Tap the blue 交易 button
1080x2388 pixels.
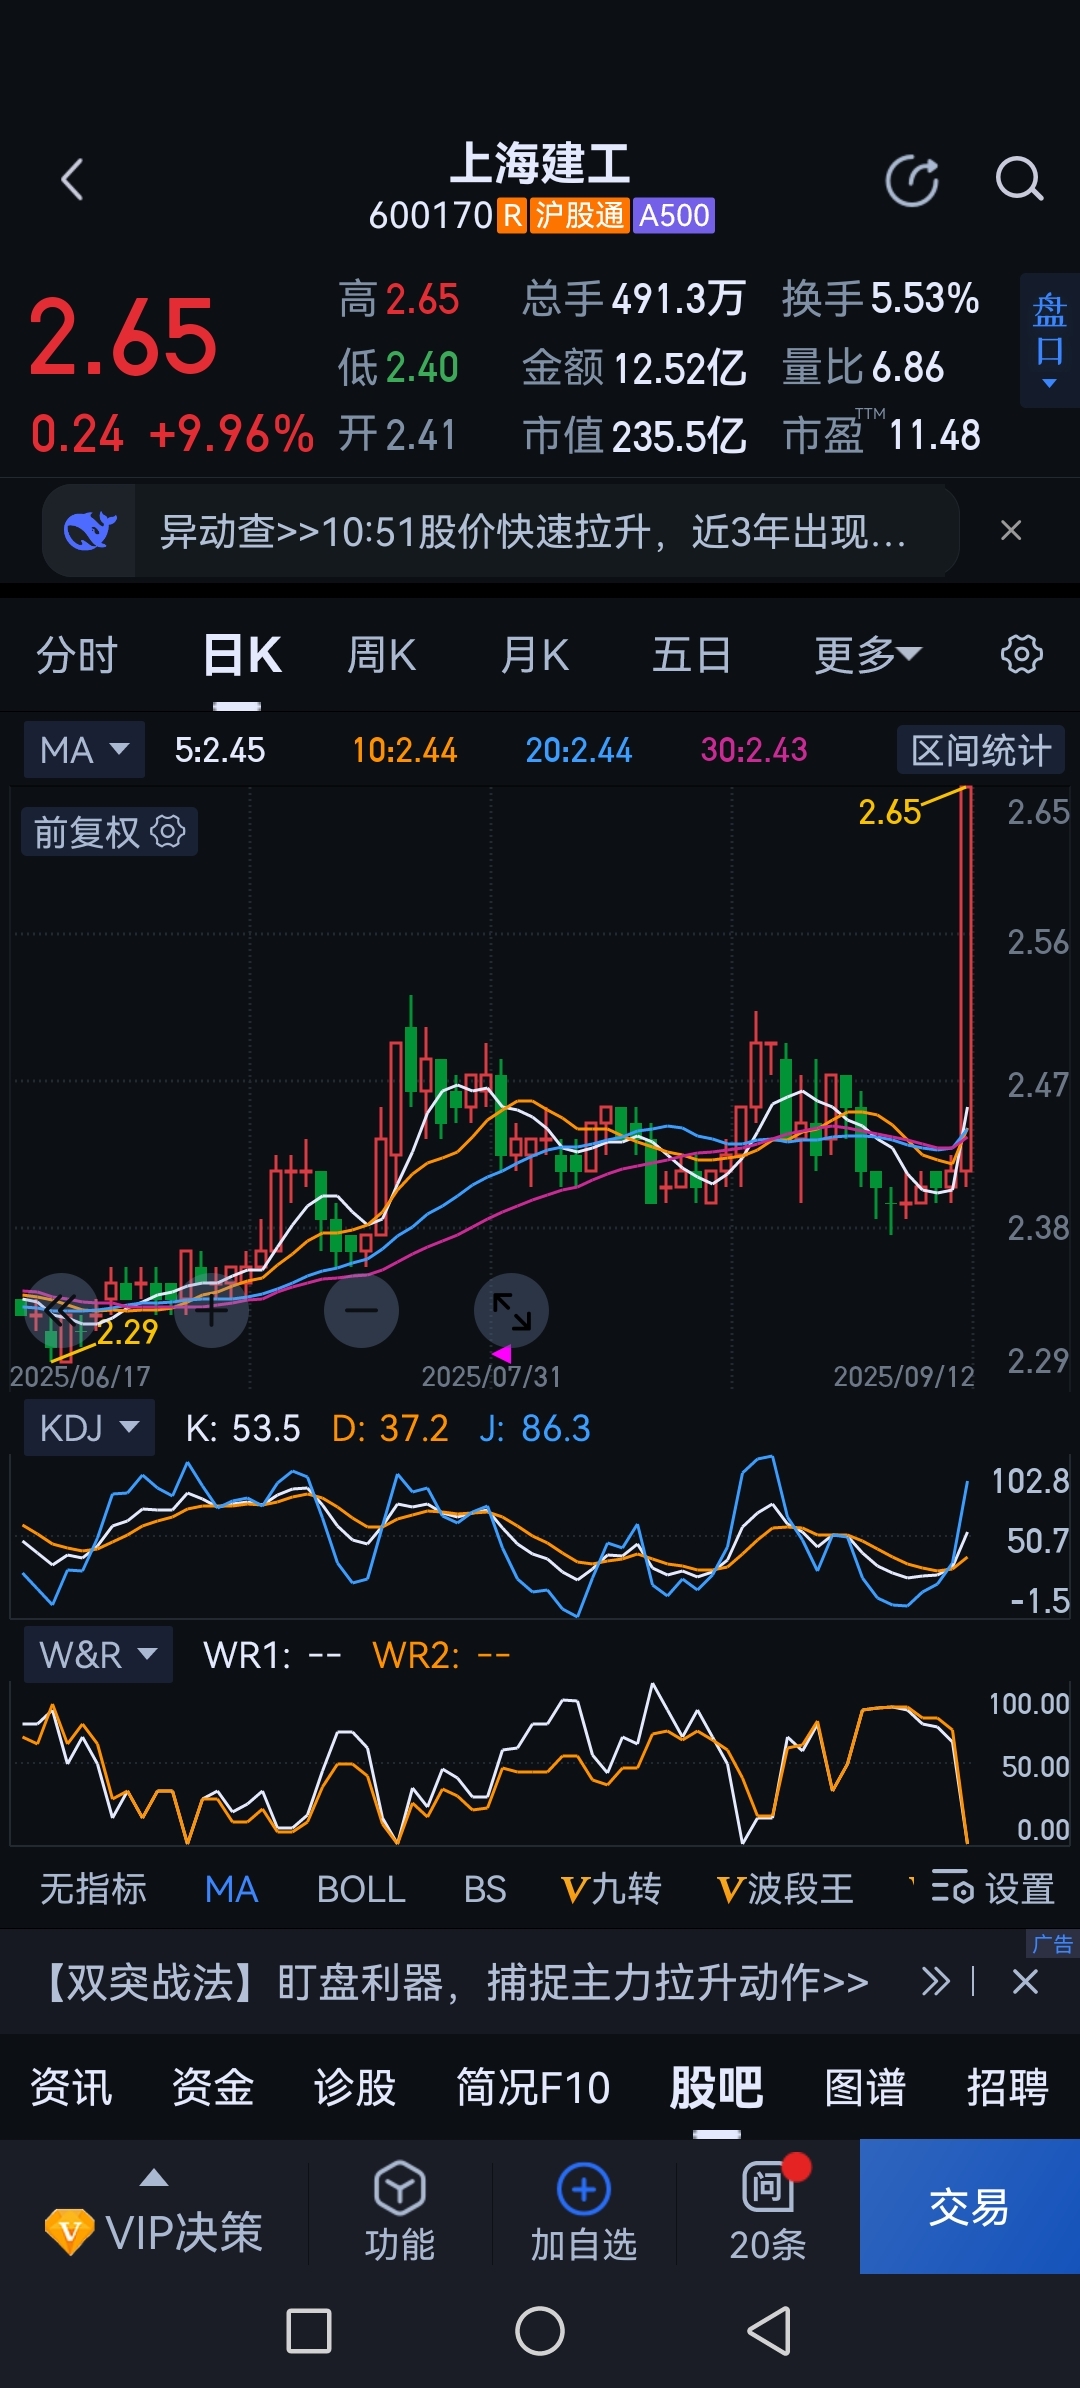970,2206
